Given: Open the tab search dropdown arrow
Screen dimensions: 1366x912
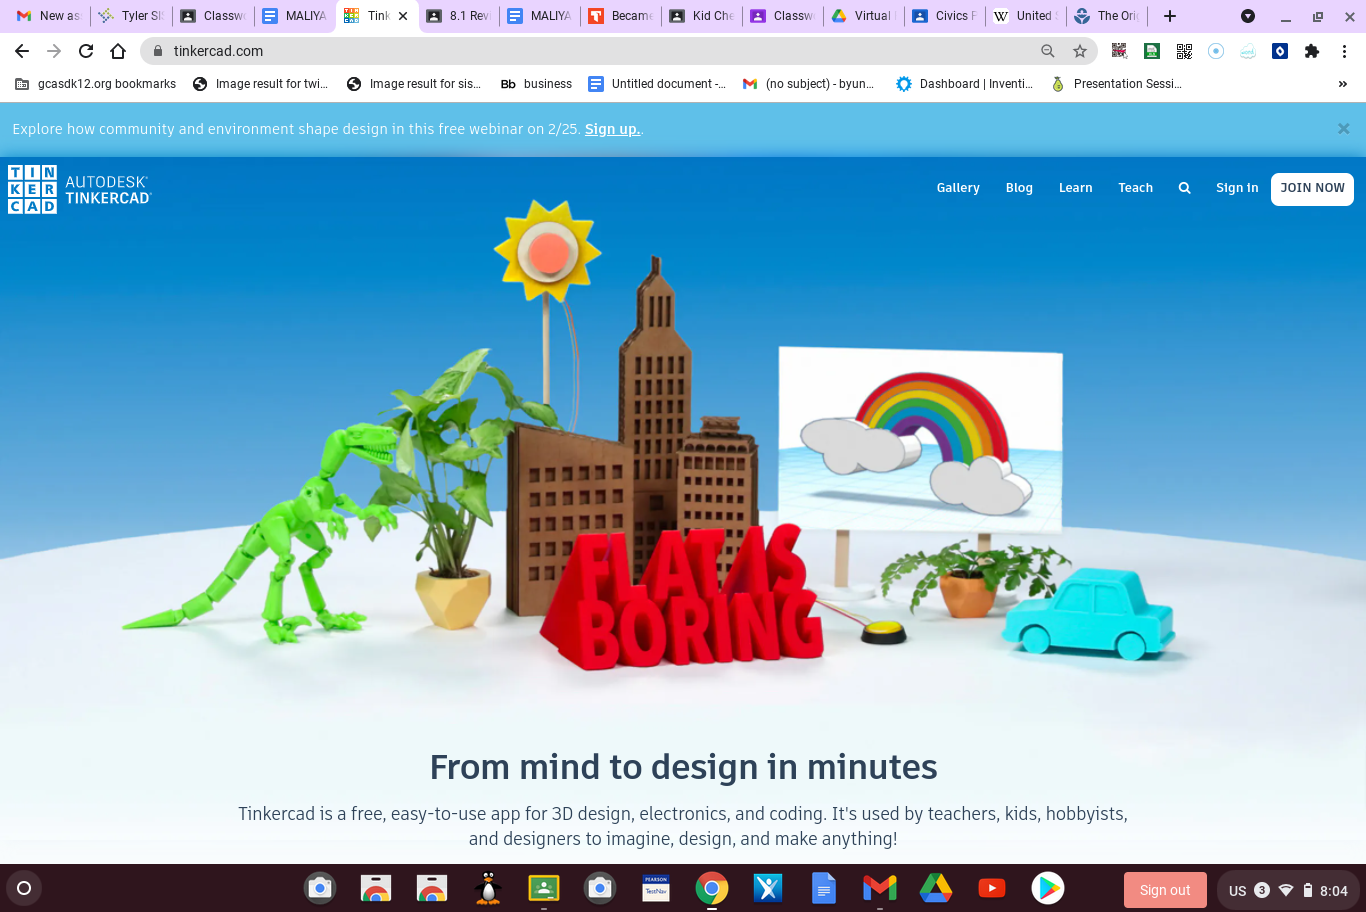Looking at the screenshot, I should [x=1248, y=16].
